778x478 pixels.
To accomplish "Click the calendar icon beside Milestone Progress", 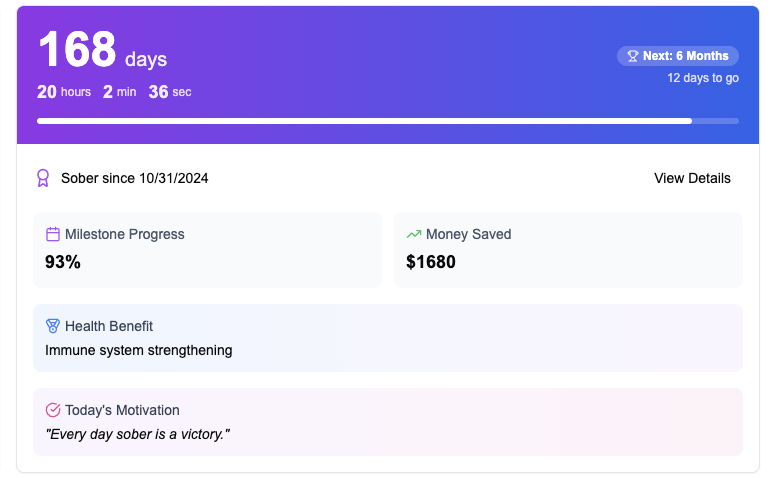I will point(53,234).
